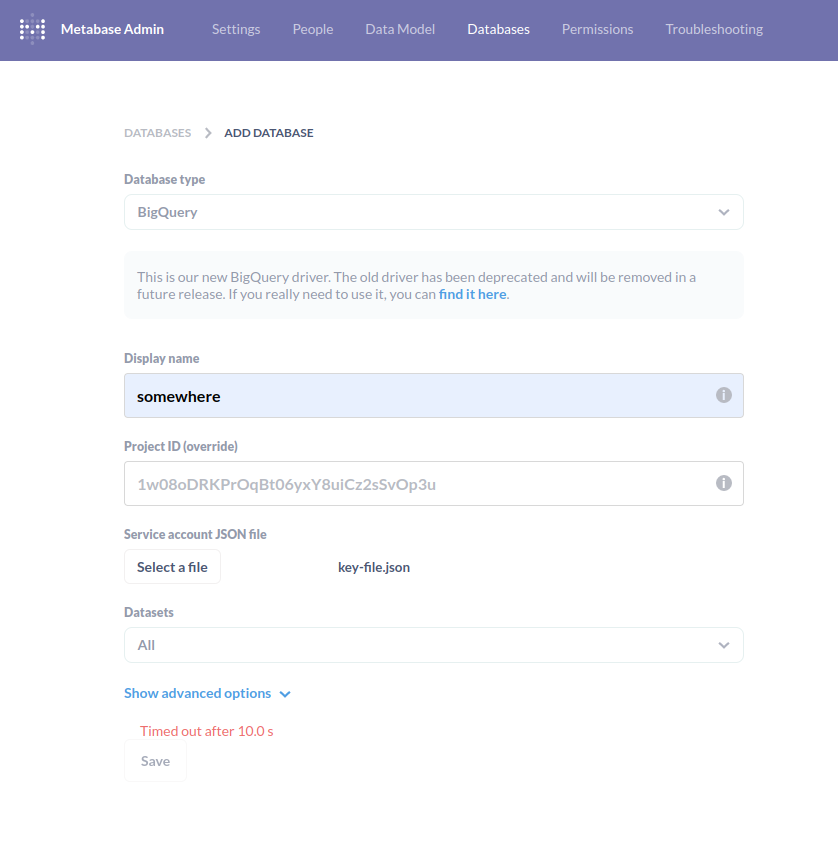The width and height of the screenshot is (838, 866).
Task: Click the dropdown arrow on the Datasets selector
Action: (723, 645)
